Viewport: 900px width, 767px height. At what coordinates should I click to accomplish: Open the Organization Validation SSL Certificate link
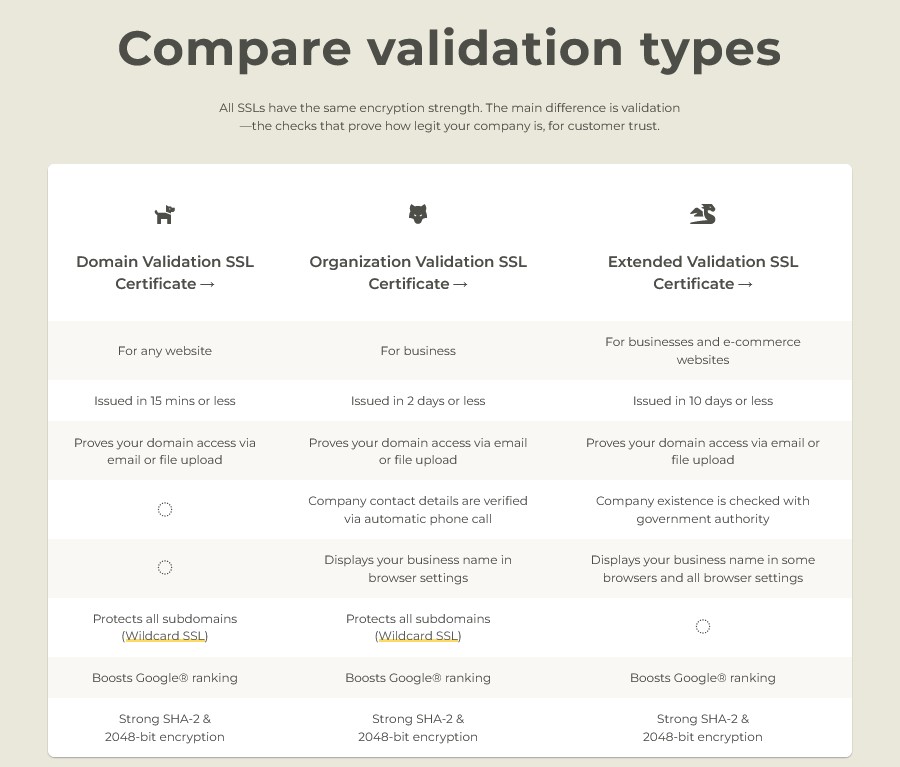(418, 273)
